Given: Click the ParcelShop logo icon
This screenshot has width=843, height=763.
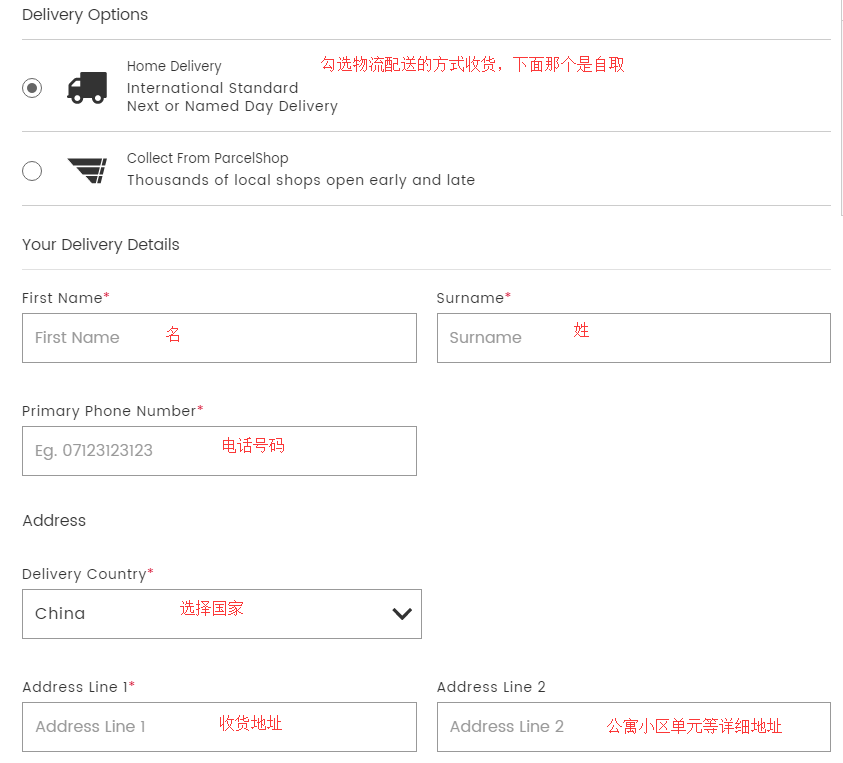Looking at the screenshot, I should pyautogui.click(x=87, y=170).
